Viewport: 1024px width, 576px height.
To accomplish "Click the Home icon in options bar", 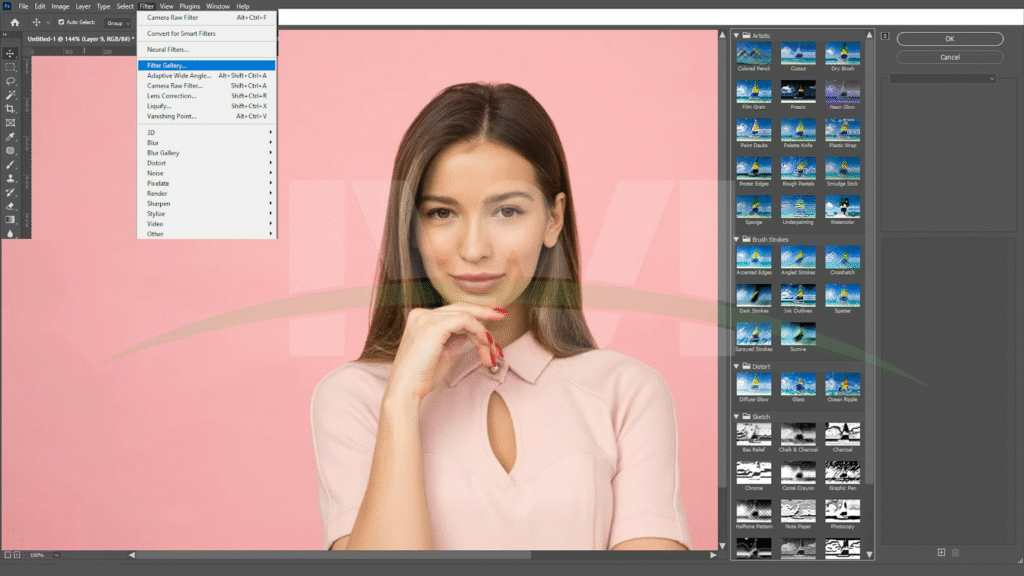I will pos(15,22).
